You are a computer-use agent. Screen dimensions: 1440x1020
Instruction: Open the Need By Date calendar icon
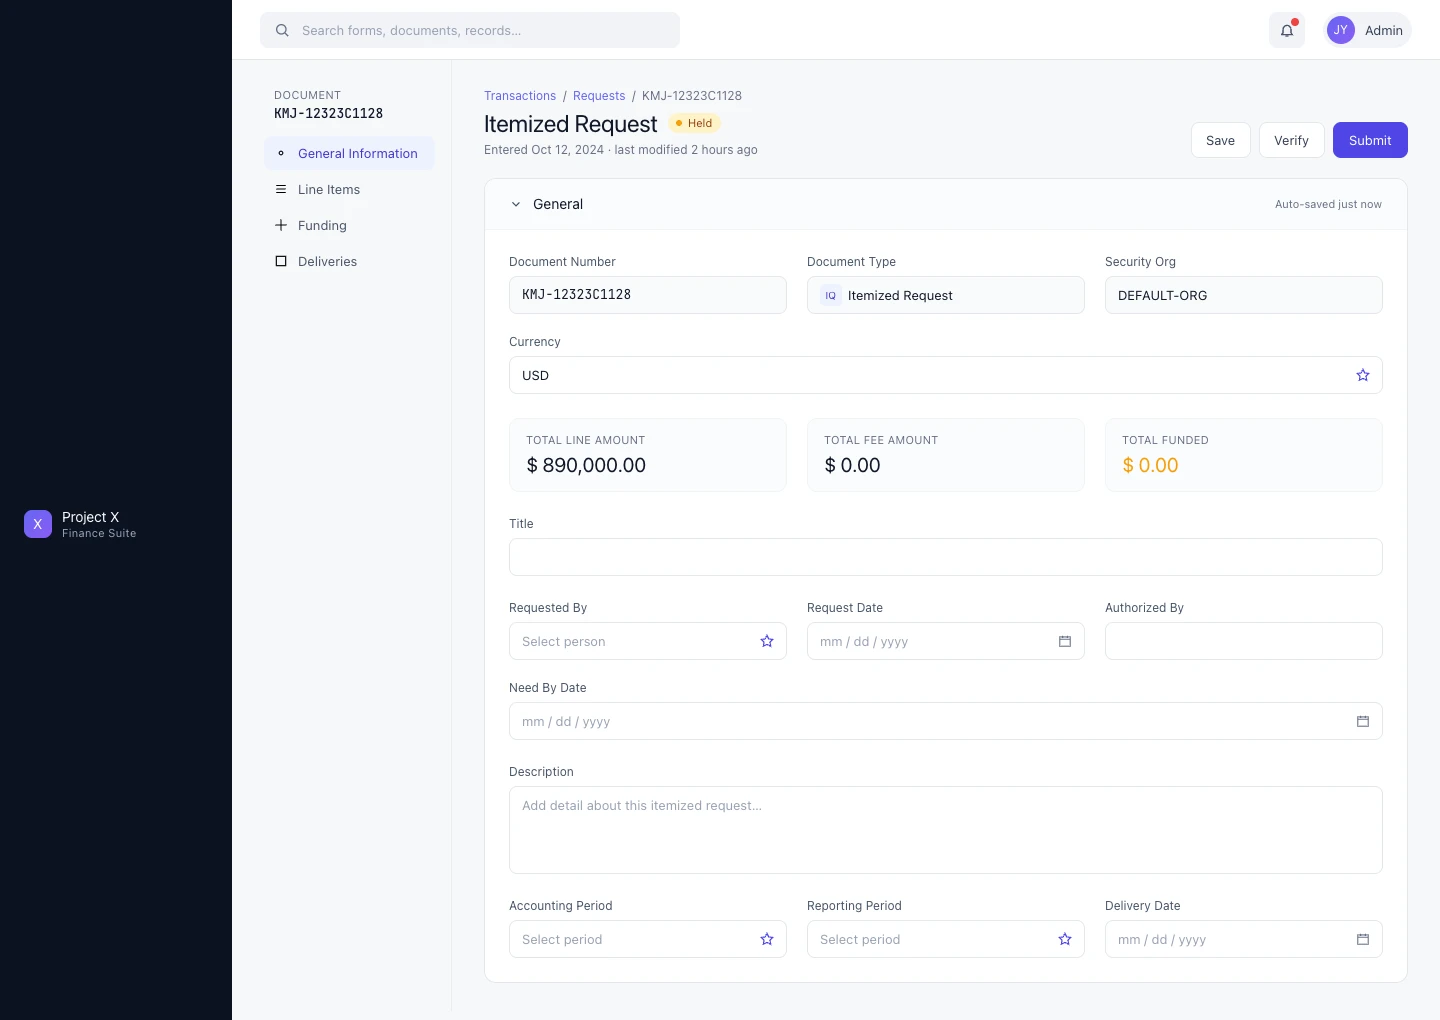tap(1363, 721)
